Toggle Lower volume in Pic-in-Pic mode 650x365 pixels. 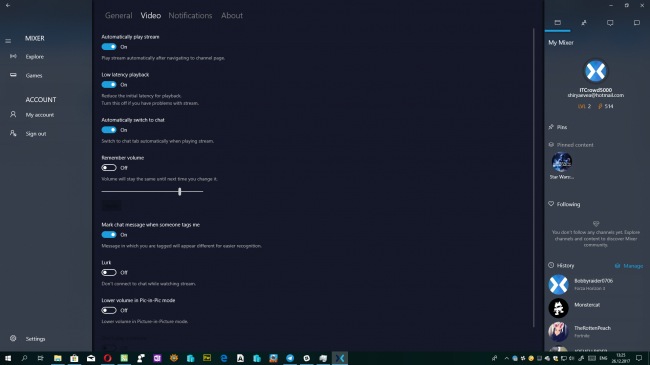109,310
